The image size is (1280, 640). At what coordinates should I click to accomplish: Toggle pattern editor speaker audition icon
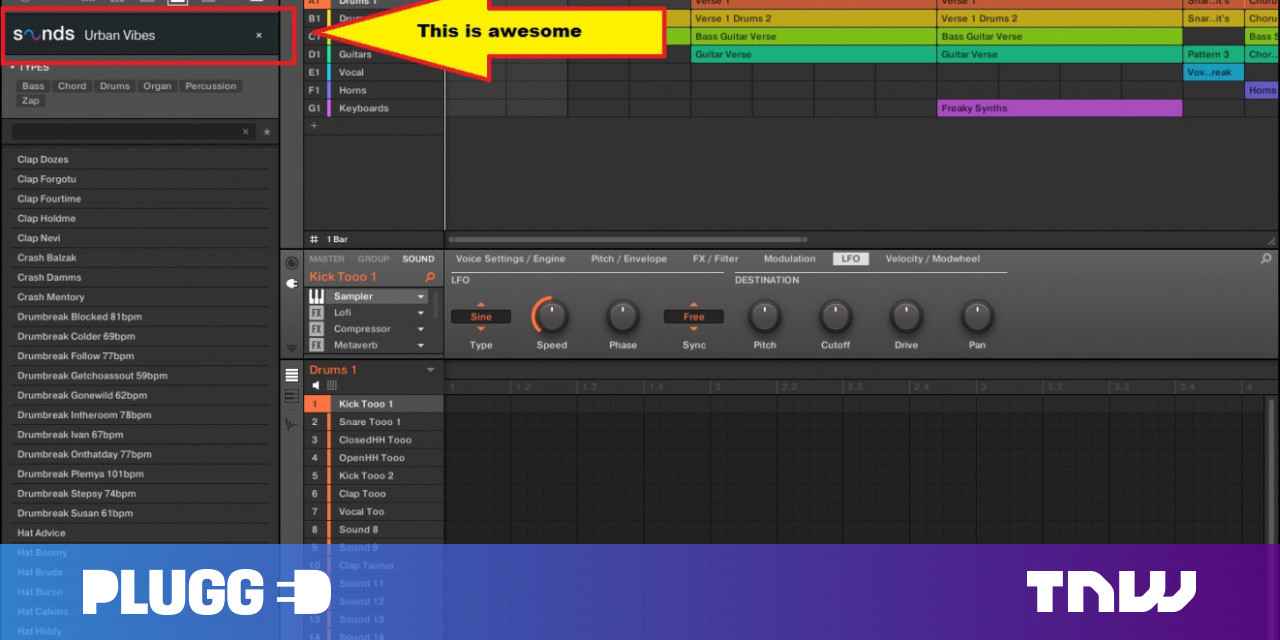point(316,386)
